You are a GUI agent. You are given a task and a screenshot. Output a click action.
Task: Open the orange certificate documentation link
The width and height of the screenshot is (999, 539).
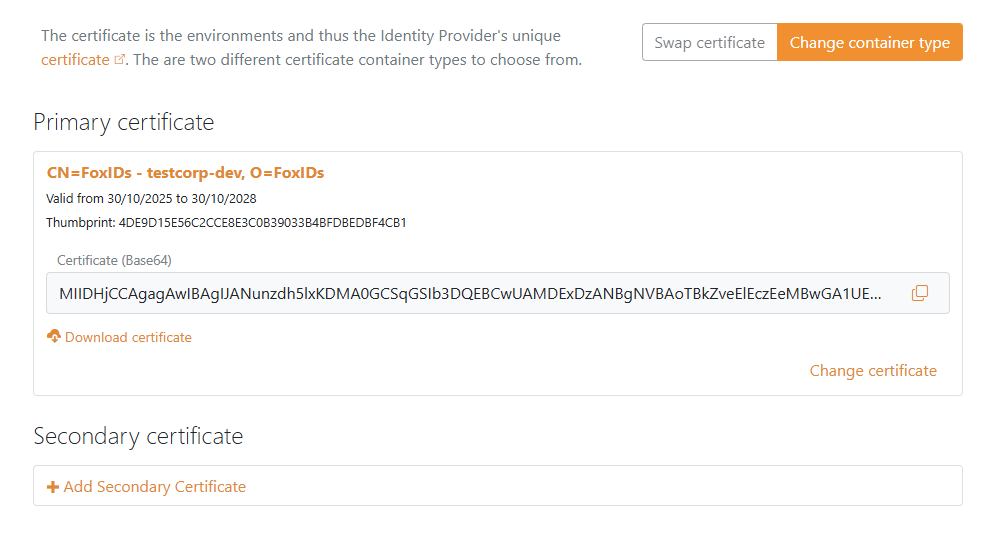75,60
